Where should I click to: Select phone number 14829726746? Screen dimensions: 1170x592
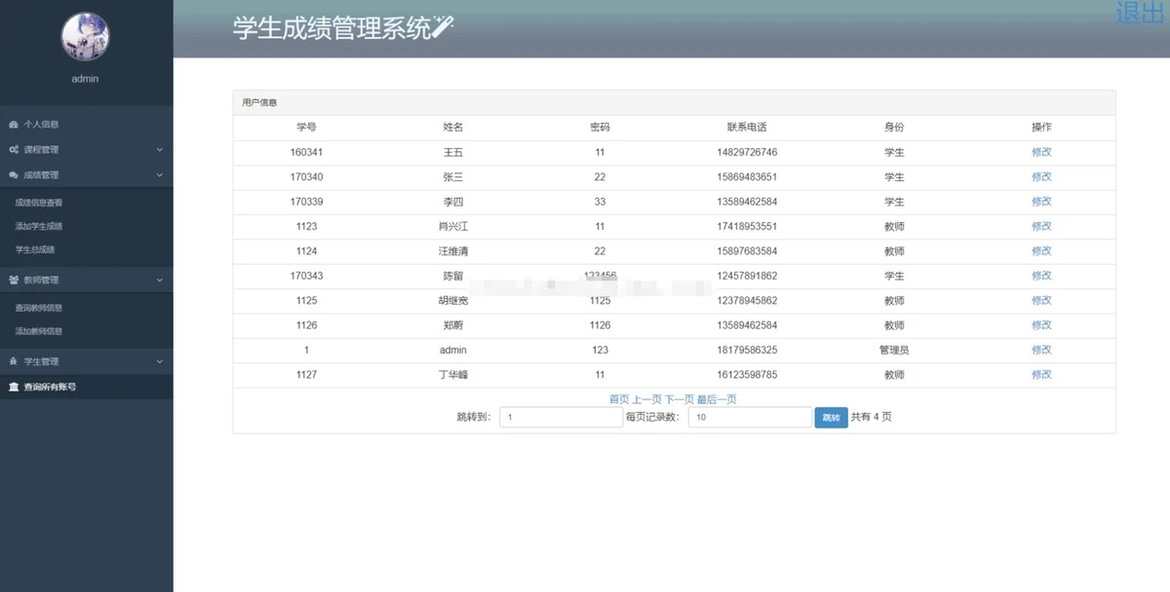click(x=747, y=152)
